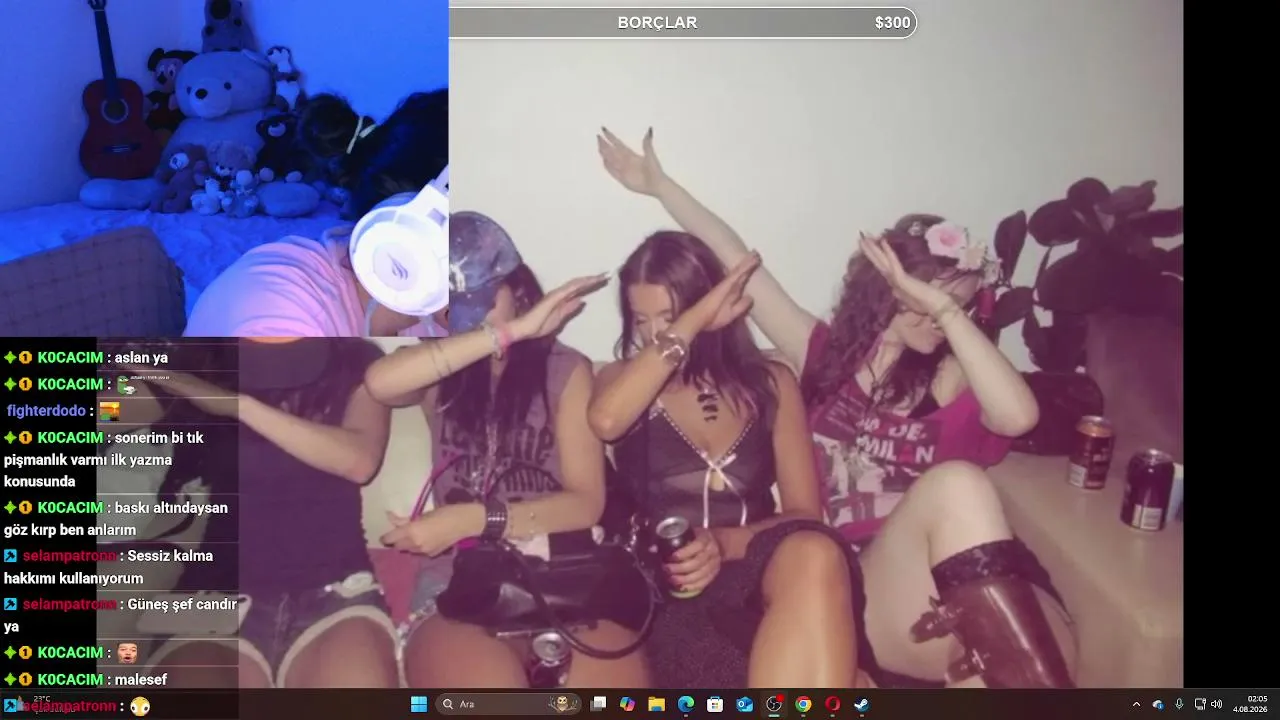Click the sunset emote from fighterdodo
The image size is (1280, 720).
(109, 411)
